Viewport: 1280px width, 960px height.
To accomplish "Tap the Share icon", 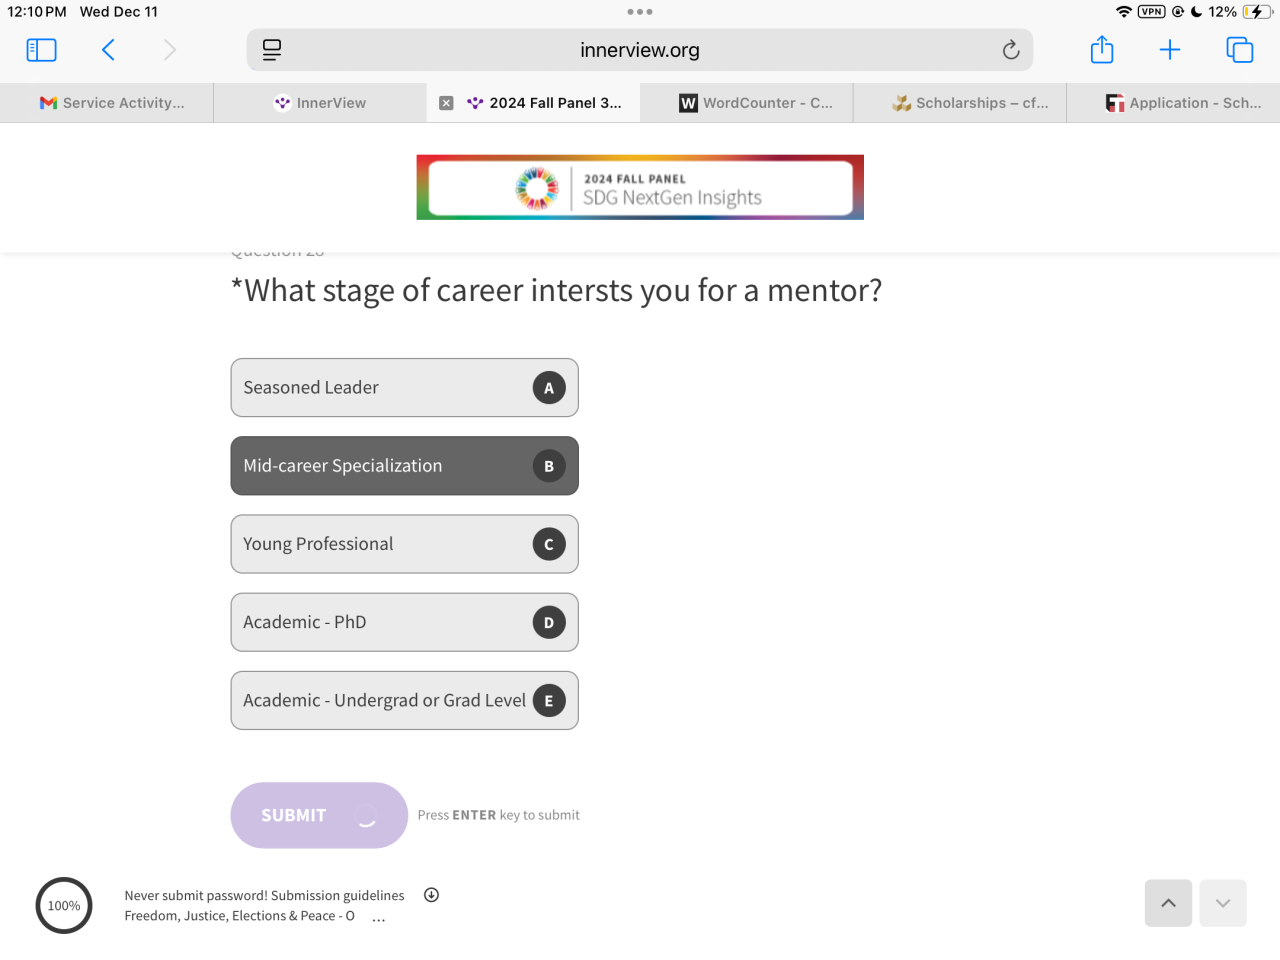I will coord(1102,50).
